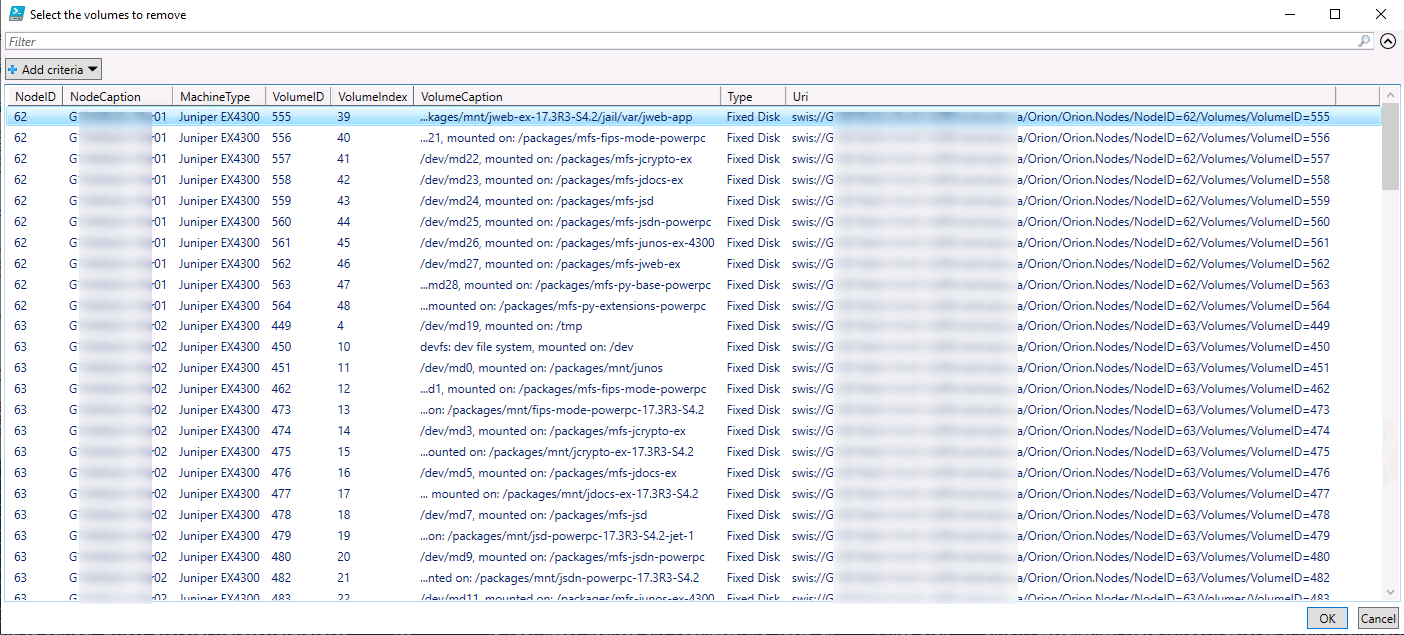Select row with caption mfs-py-base-powerpc

pyautogui.click(x=694, y=285)
